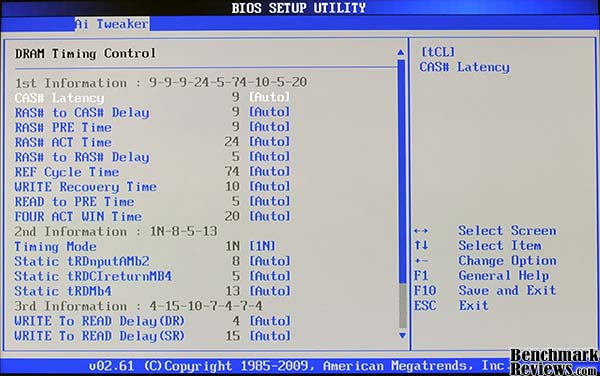Select RAS# ACT Time [Auto] value
This screenshot has width=600, height=376.
pyautogui.click(x=269, y=142)
